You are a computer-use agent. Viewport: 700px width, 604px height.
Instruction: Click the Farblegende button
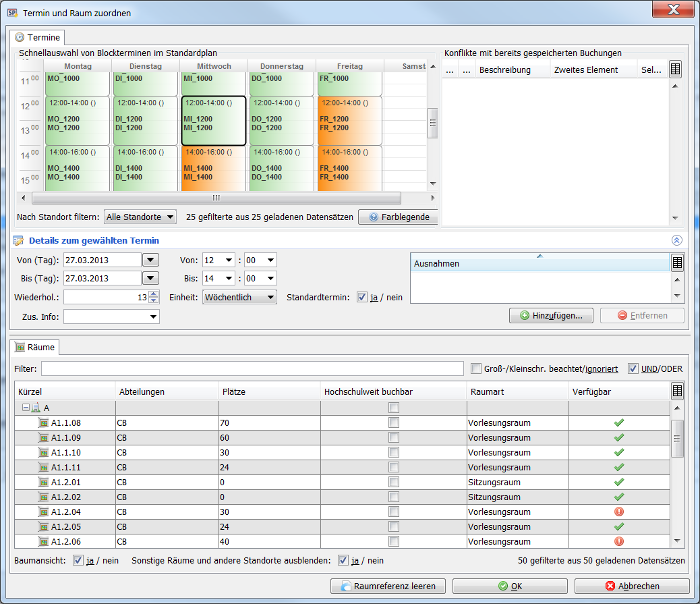pyautogui.click(x=398, y=217)
